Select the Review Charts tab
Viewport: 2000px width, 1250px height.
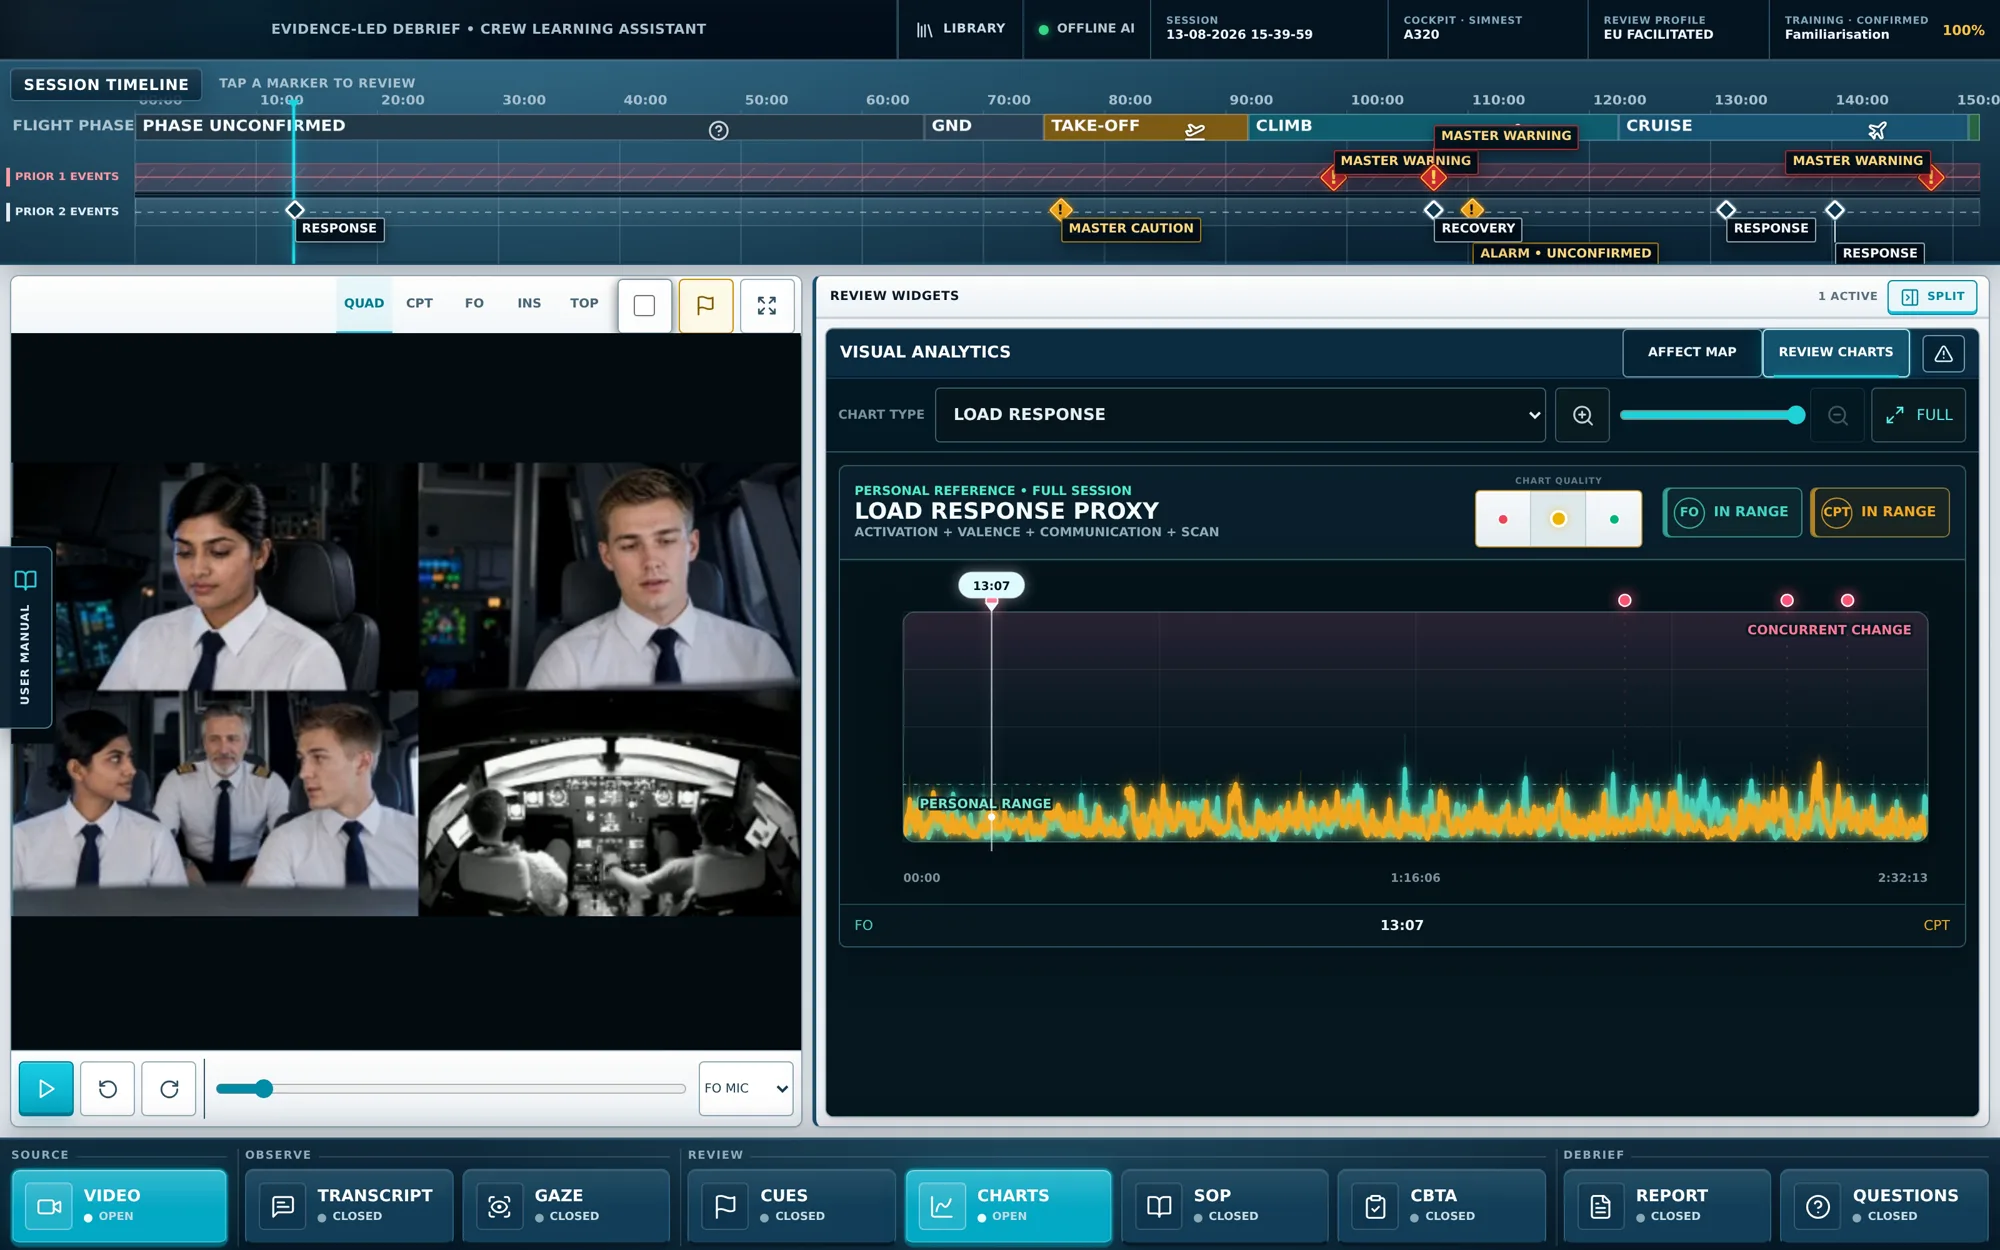point(1835,352)
